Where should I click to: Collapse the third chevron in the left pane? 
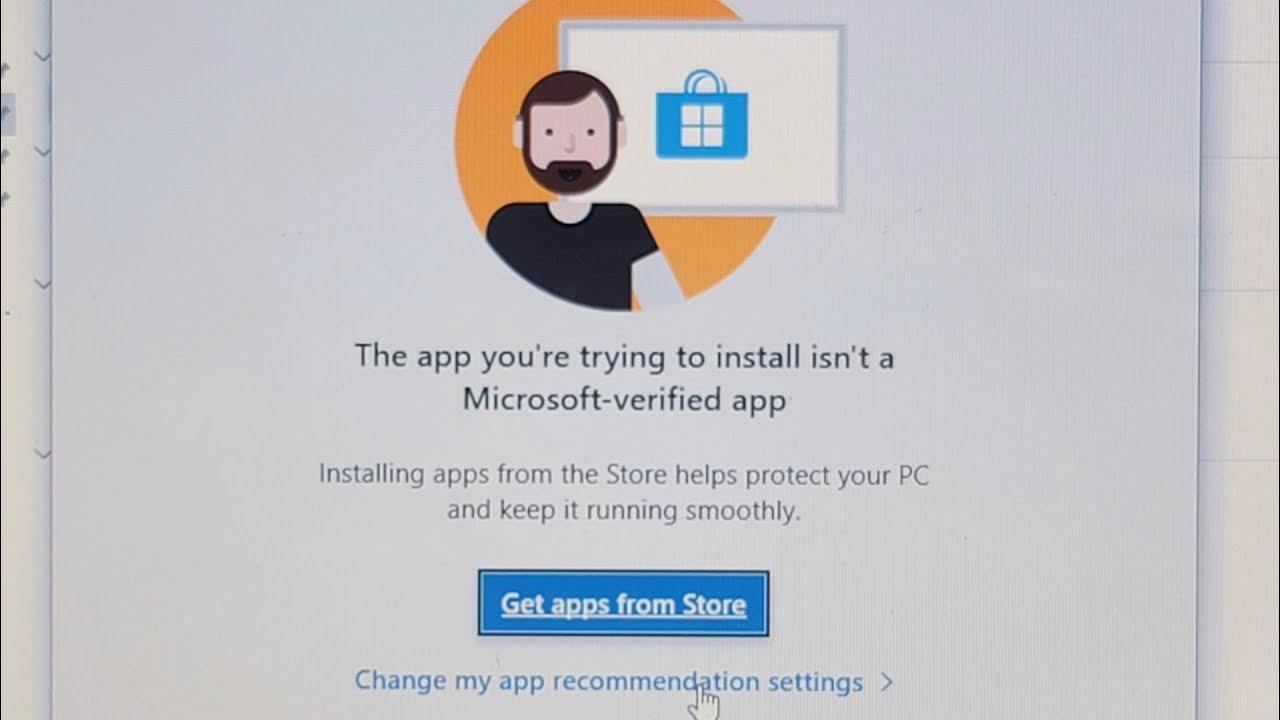[42, 284]
